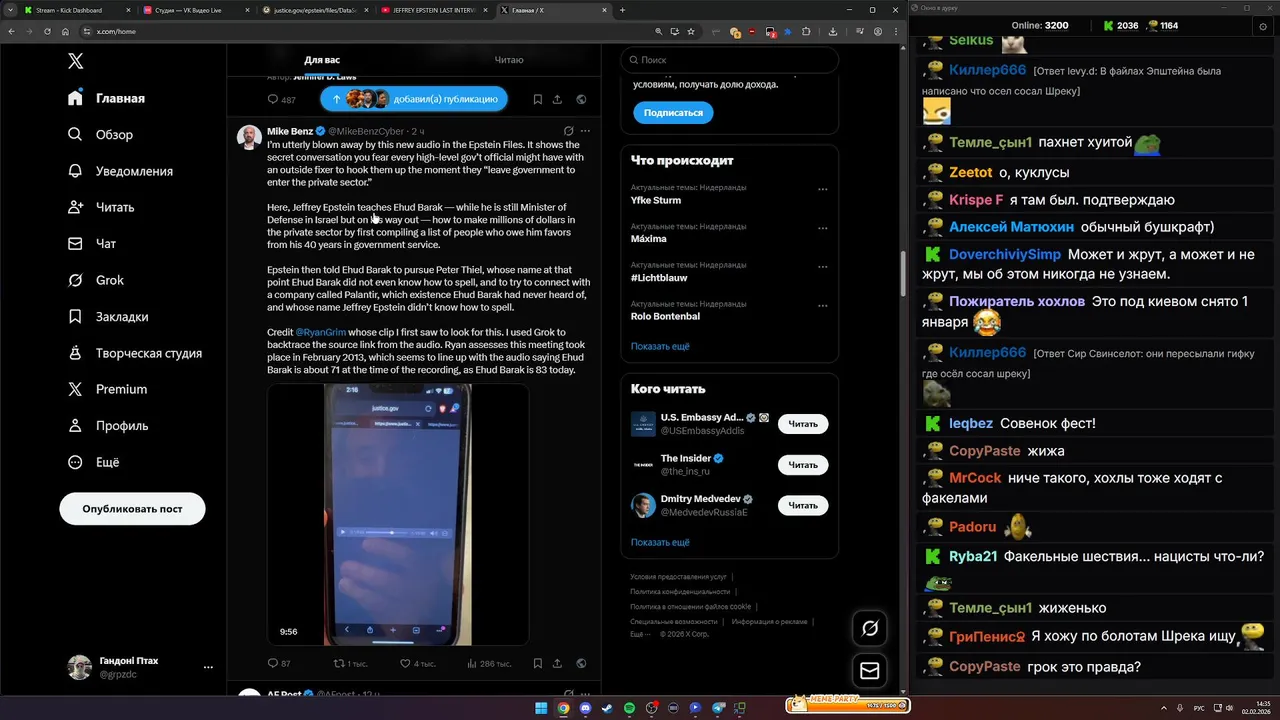
Task: Open options for #Lichtblauw trend
Action: tap(822, 266)
